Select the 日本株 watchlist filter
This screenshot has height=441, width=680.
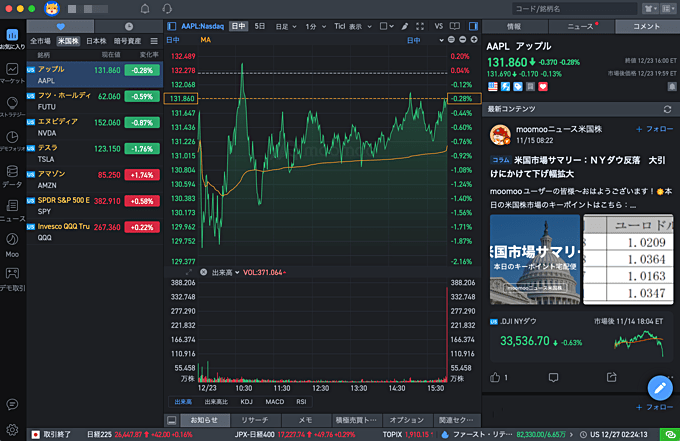click(x=96, y=41)
